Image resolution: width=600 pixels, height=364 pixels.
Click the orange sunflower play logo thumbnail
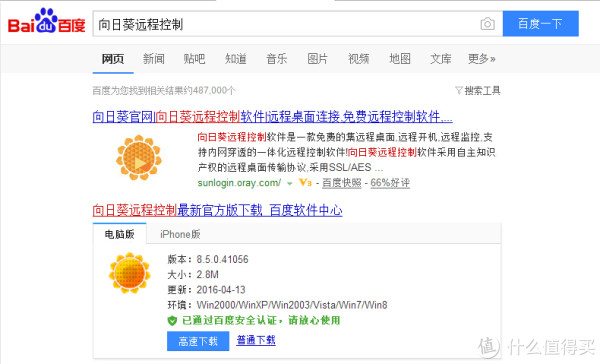click(139, 158)
